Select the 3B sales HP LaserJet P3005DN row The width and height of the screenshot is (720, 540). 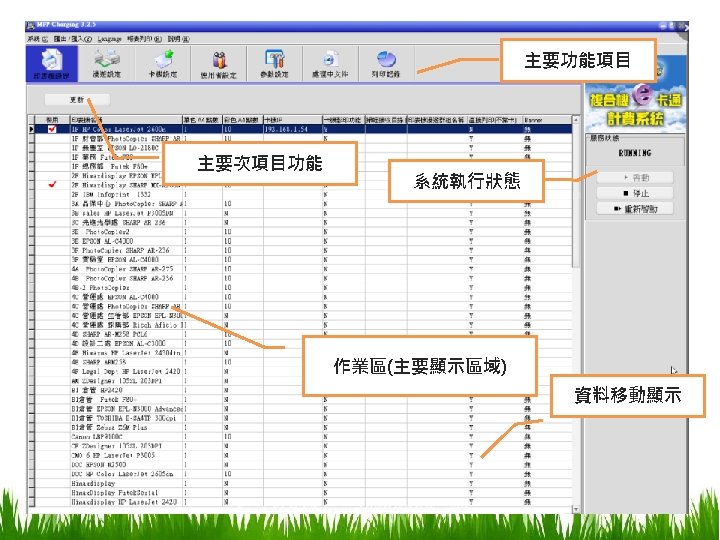pyautogui.click(x=301, y=213)
